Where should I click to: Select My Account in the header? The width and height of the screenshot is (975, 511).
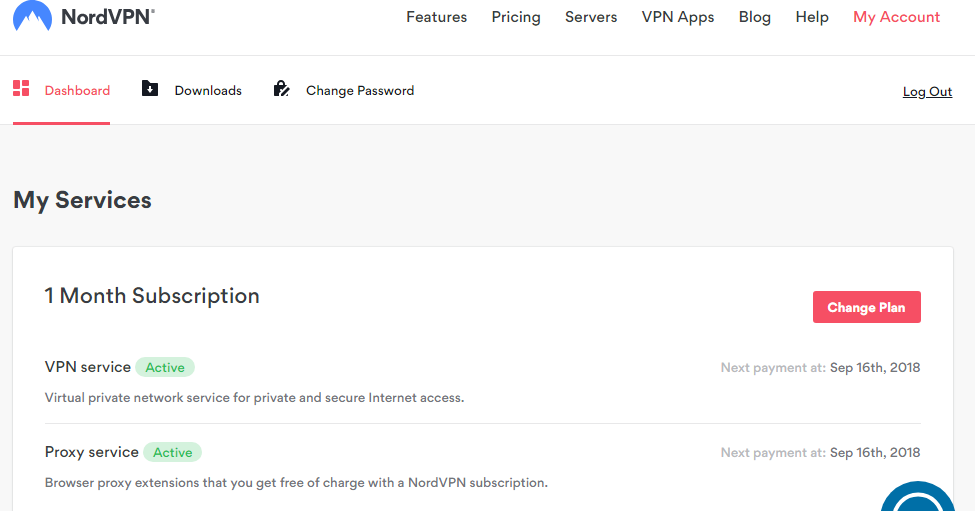(896, 17)
